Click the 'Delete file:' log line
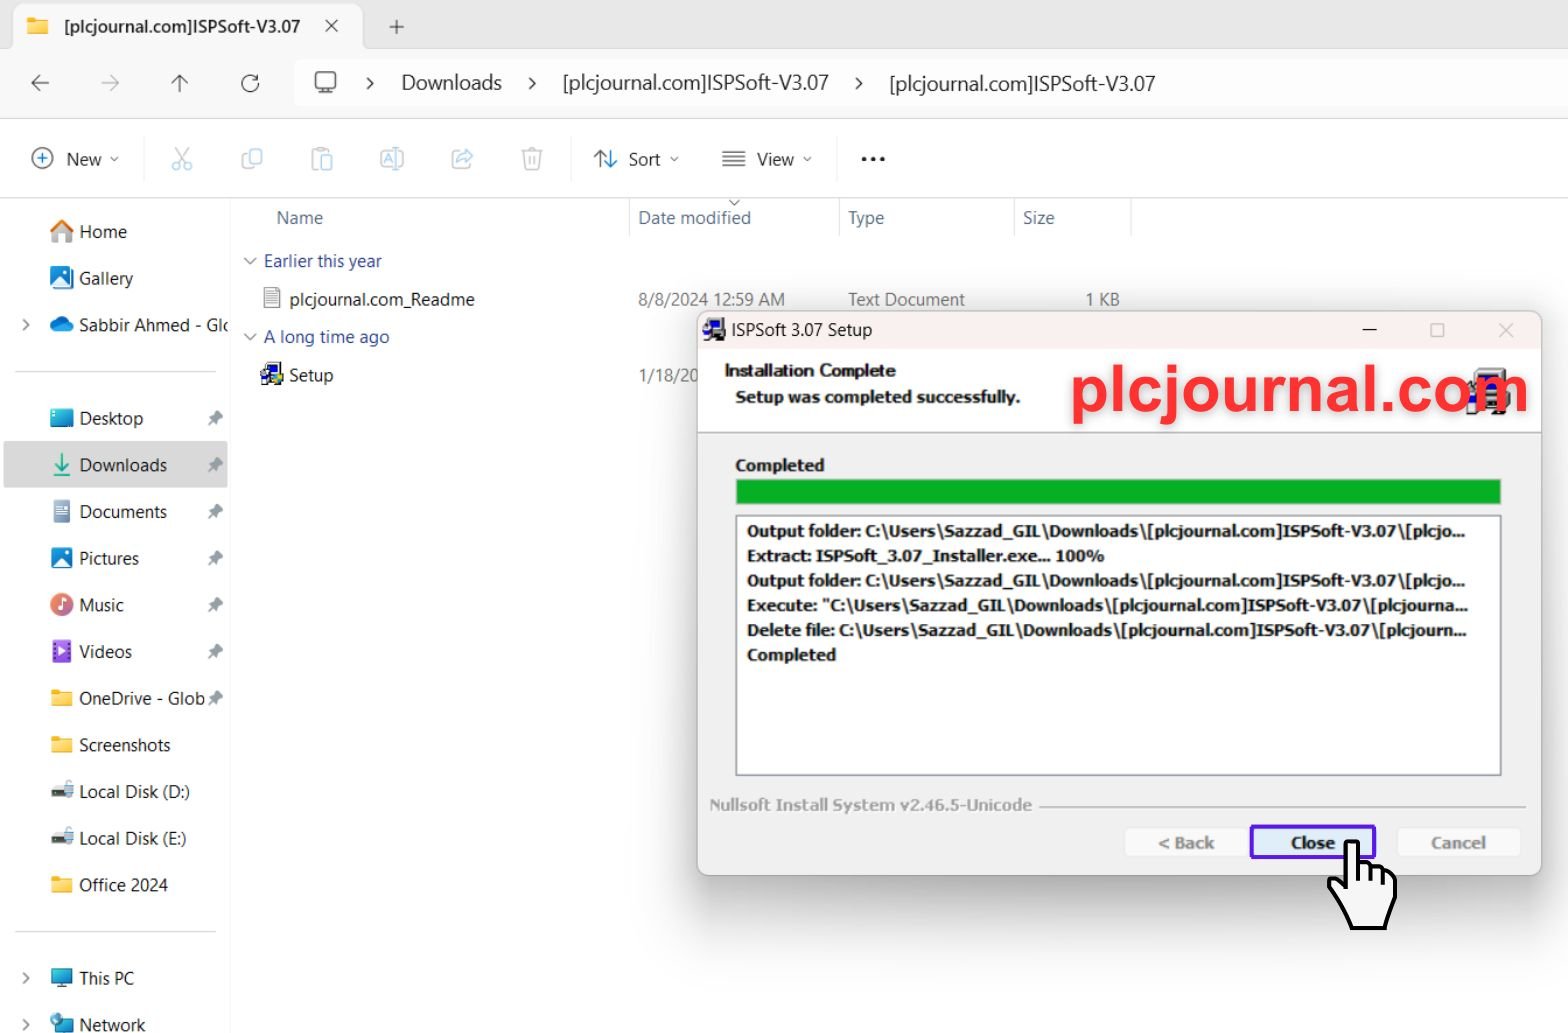The height and width of the screenshot is (1033, 1568). pyautogui.click(x=1106, y=630)
